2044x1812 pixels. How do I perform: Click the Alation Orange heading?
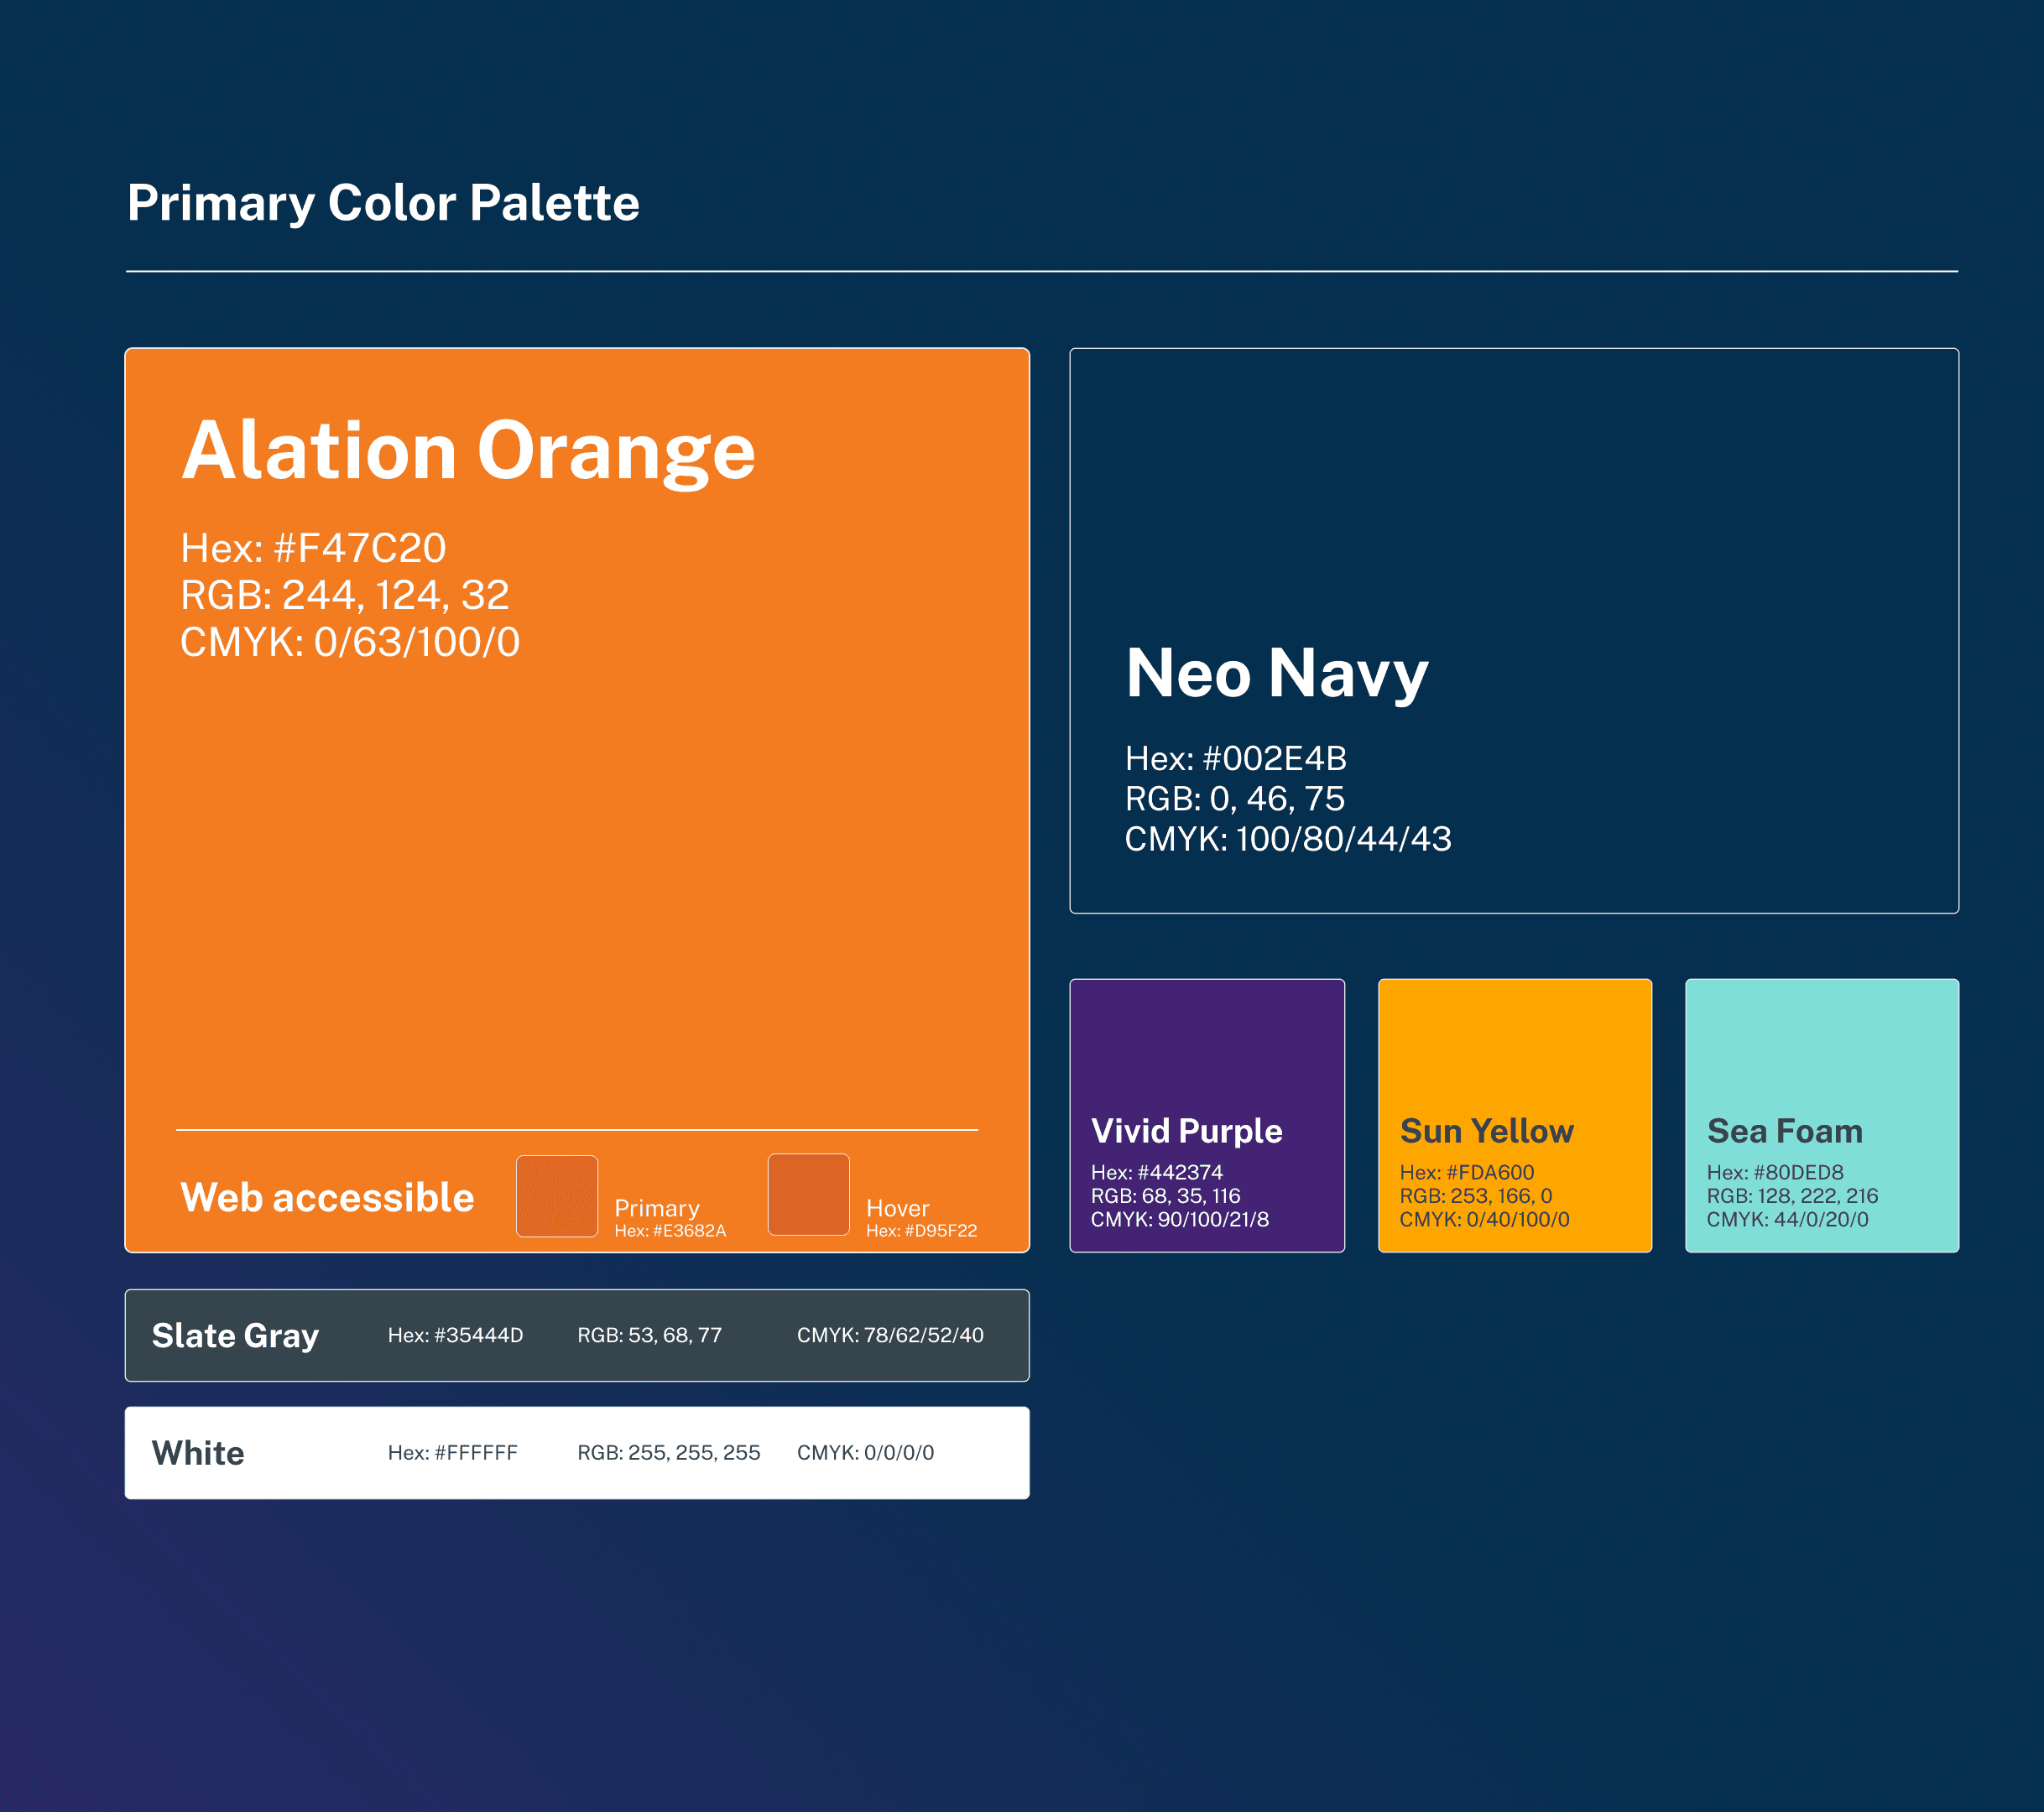click(x=468, y=451)
